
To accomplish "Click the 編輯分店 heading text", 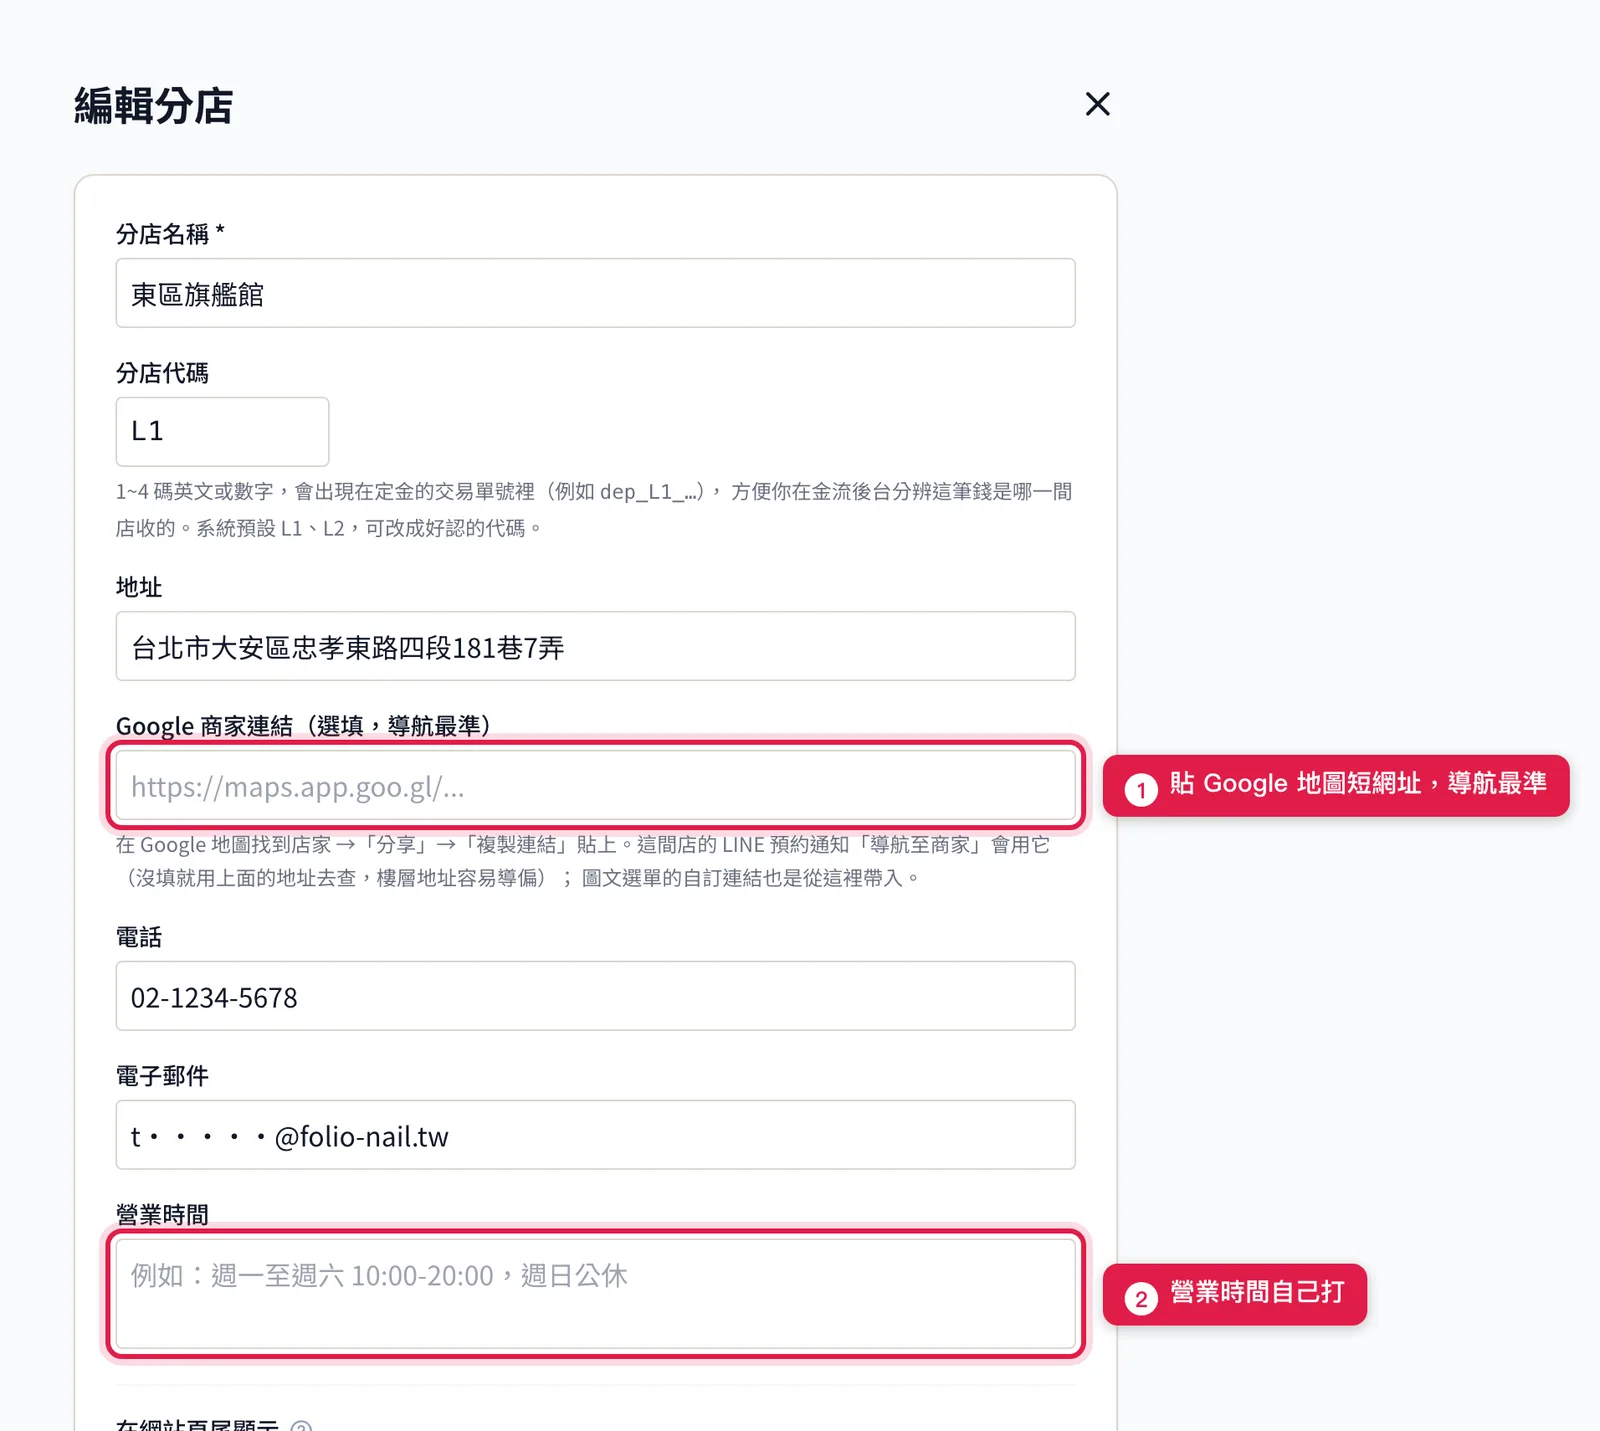I will pos(153,106).
